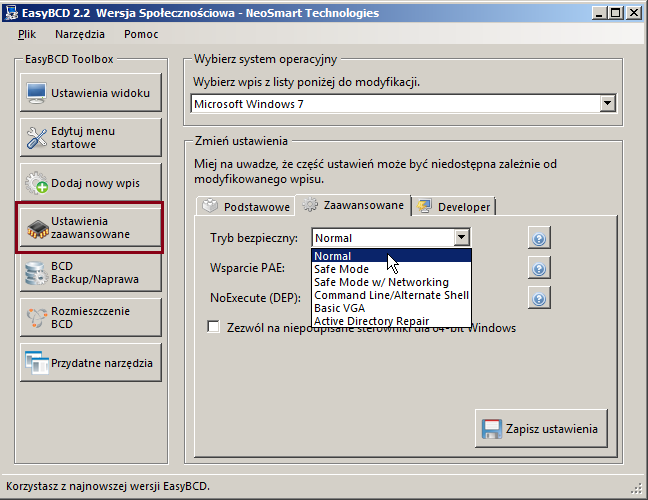
Task: Click help icon next to NoExecute (DEP)
Action: (x=539, y=298)
